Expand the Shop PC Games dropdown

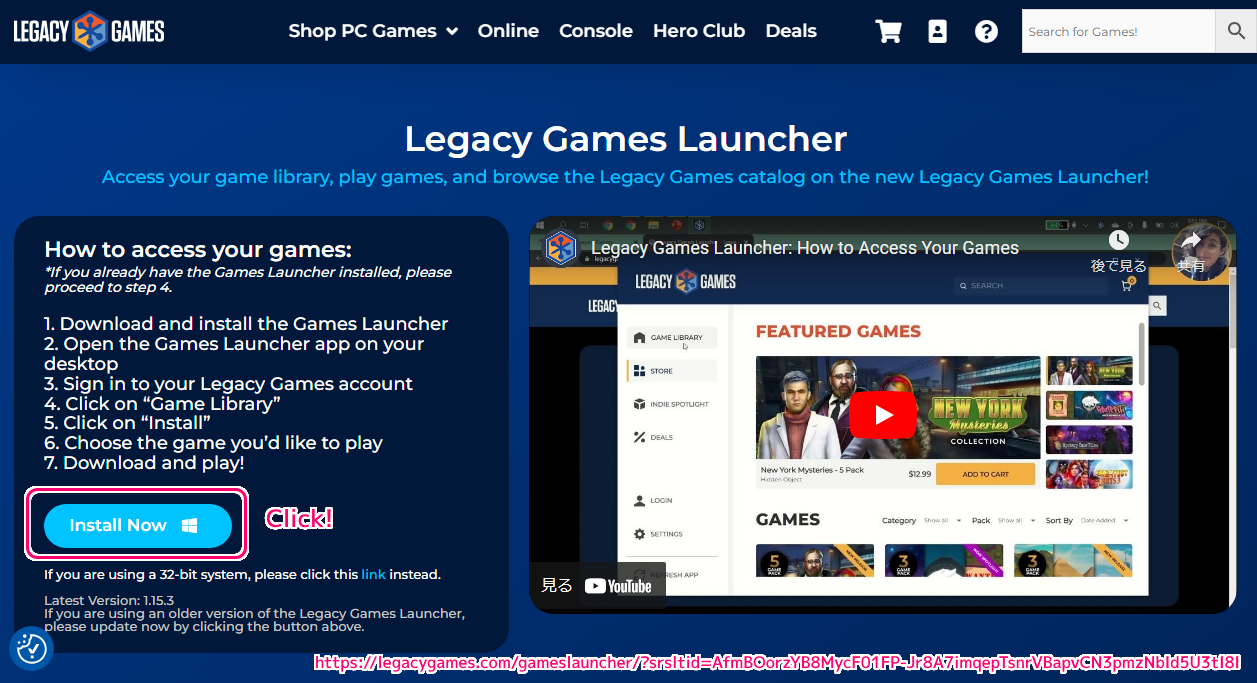pyautogui.click(x=373, y=31)
